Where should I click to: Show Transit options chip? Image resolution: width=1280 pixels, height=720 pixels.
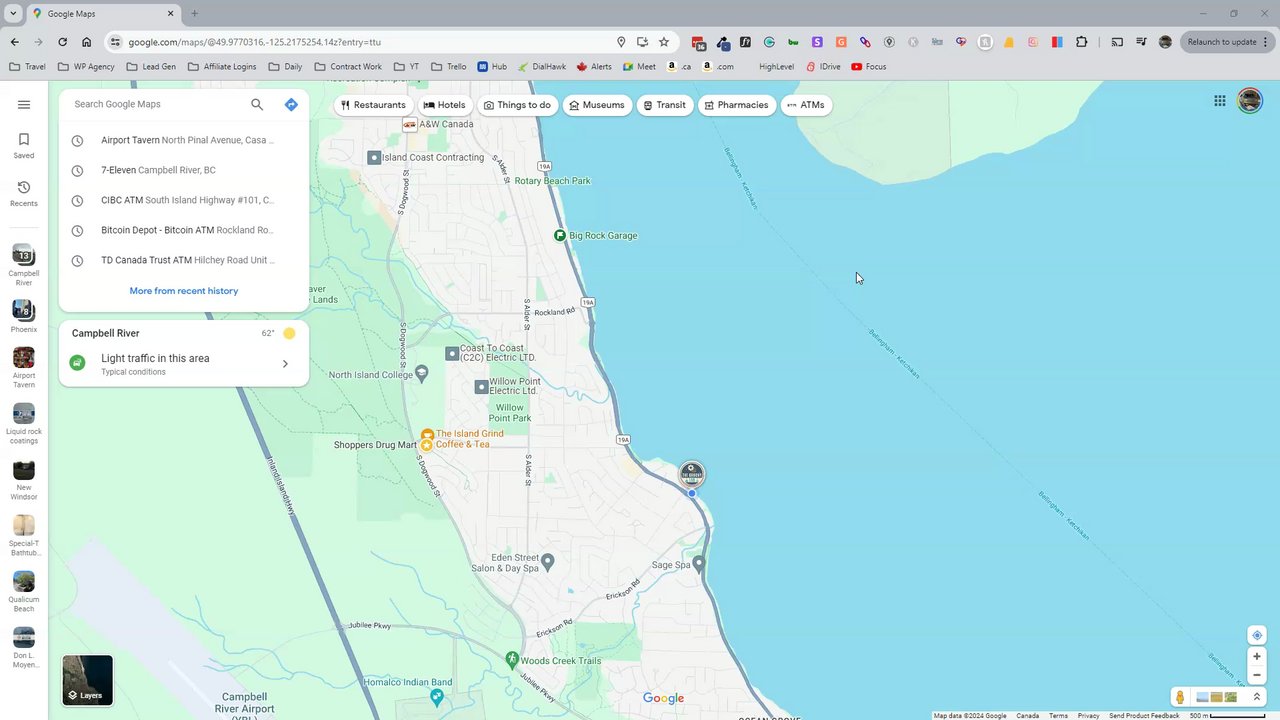pos(664,105)
